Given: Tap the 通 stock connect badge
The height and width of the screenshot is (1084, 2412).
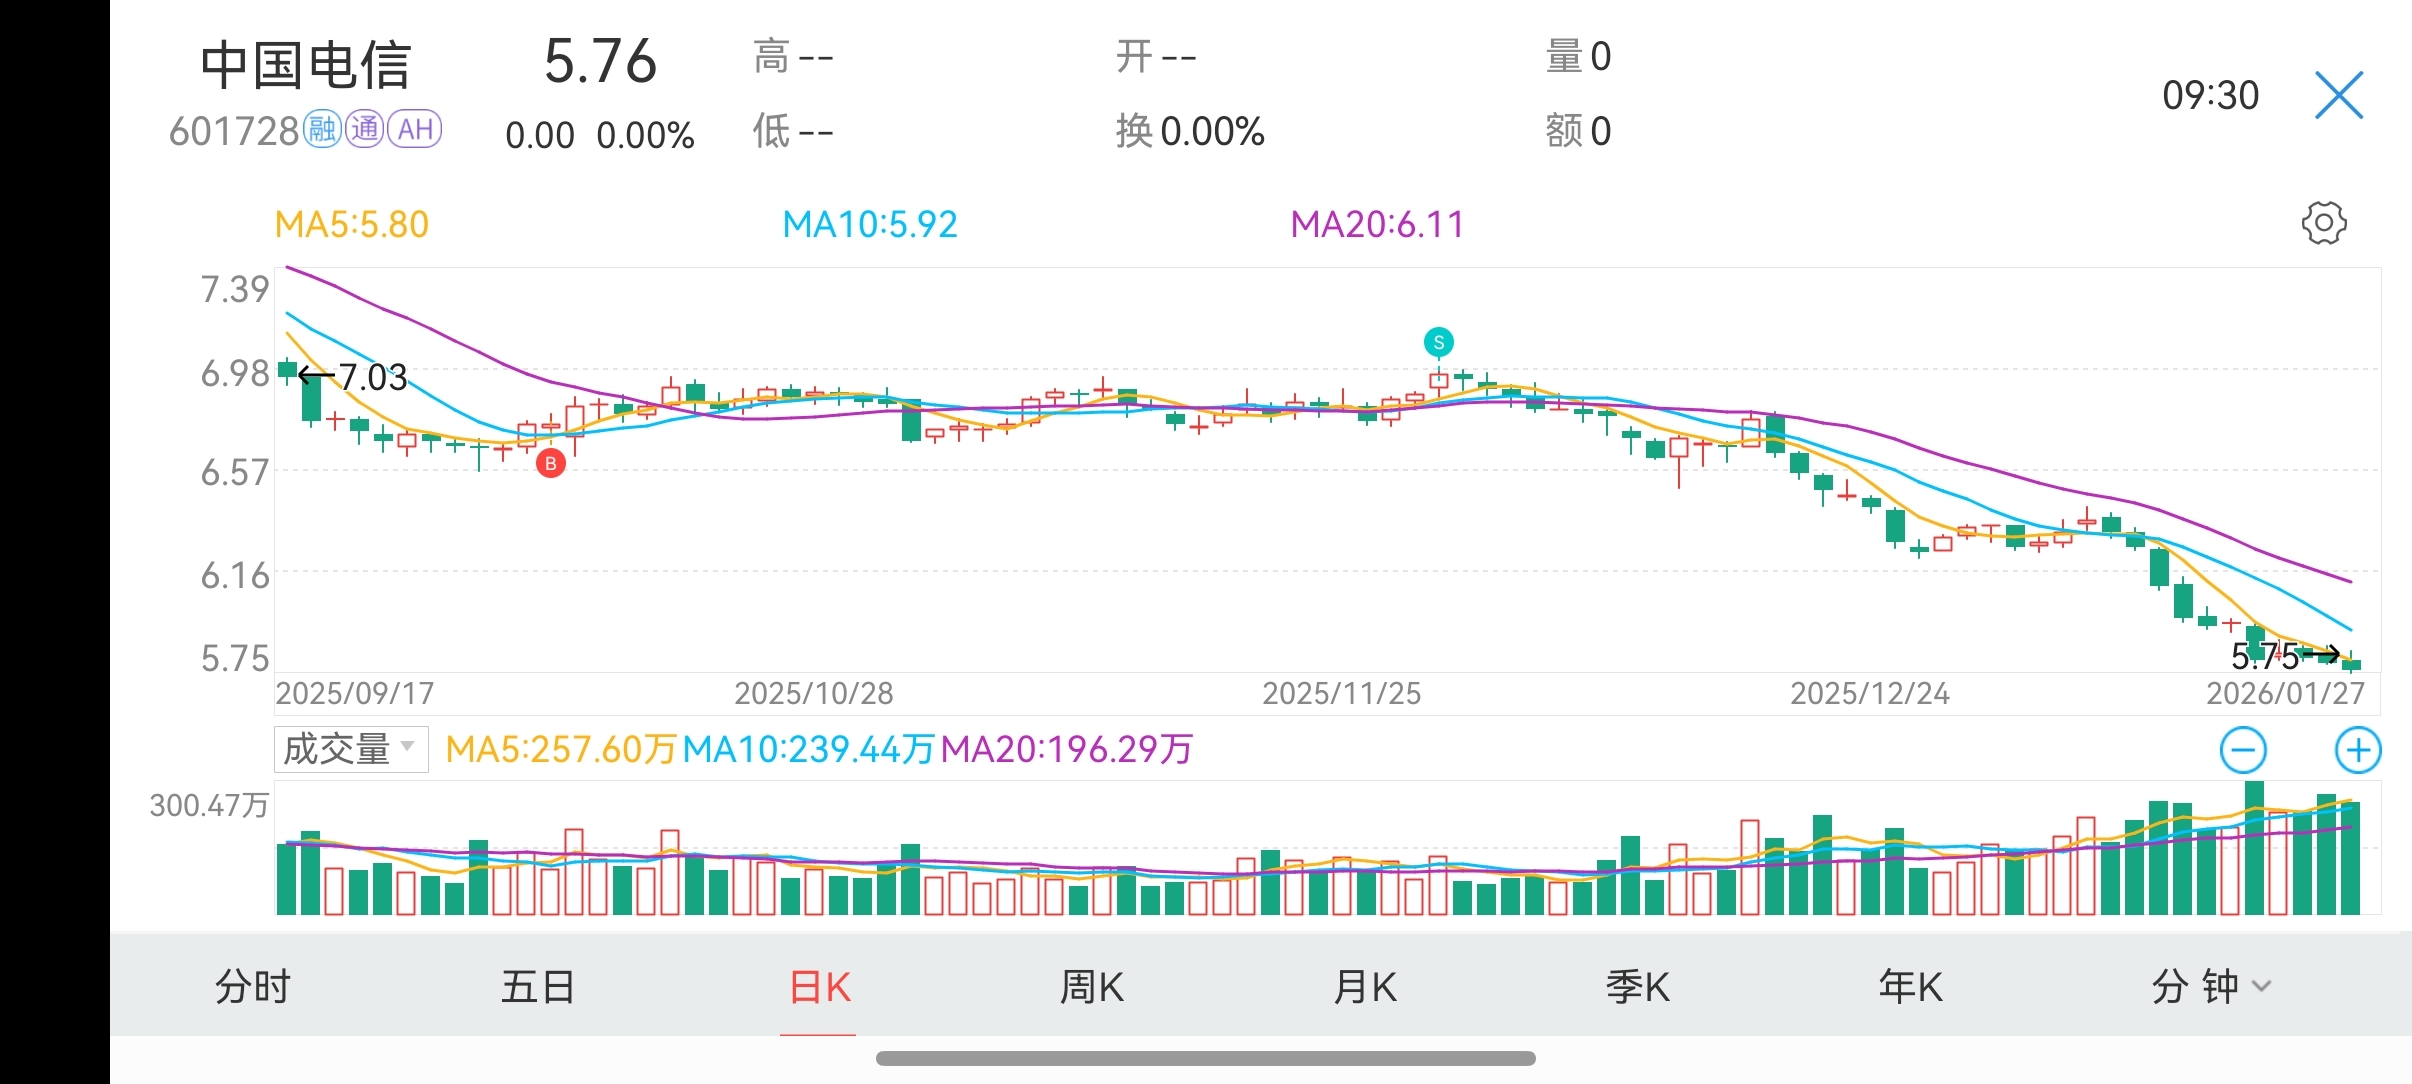Looking at the screenshot, I should pos(364,130).
